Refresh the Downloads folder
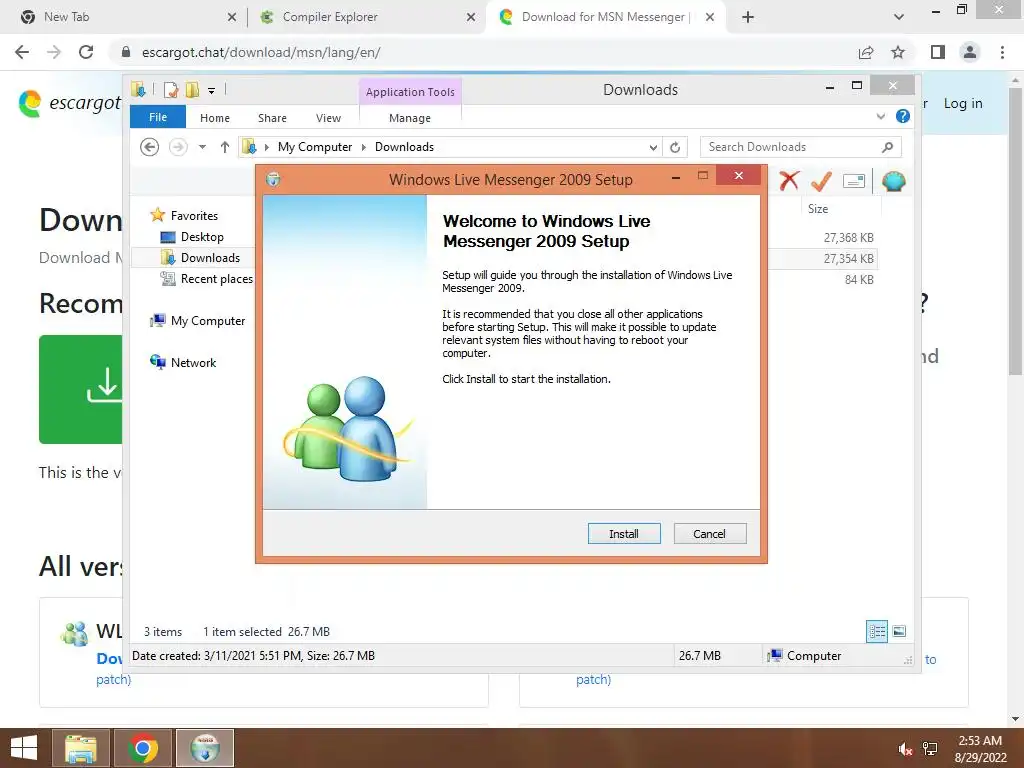The height and width of the screenshot is (768, 1024). [675, 147]
